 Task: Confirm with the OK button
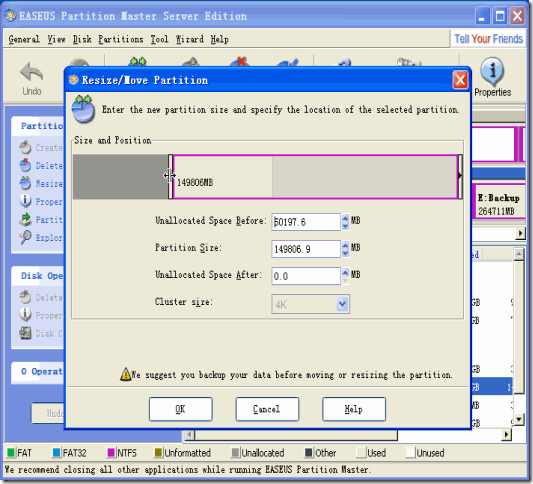pyautogui.click(x=180, y=409)
